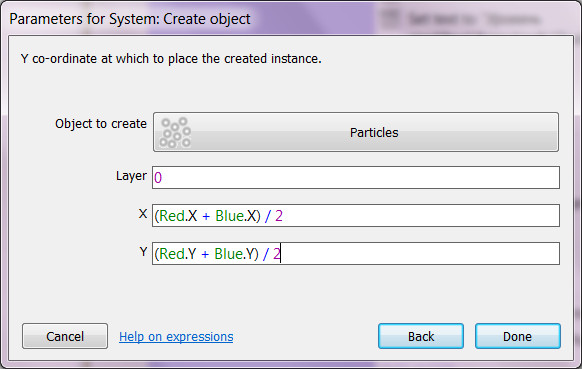The image size is (582, 369).
Task: Click the dialog title 'Parameters for System: Create object'
Action: [x=130, y=19]
